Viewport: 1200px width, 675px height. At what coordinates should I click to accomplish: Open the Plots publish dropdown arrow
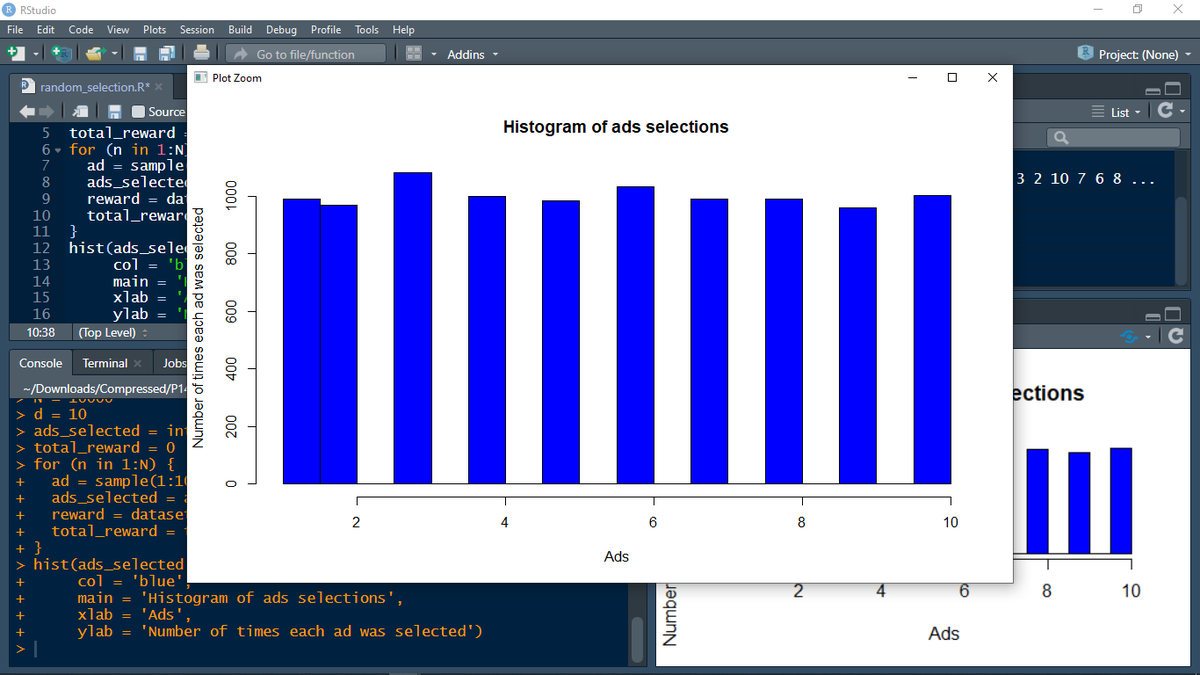pos(1146,338)
